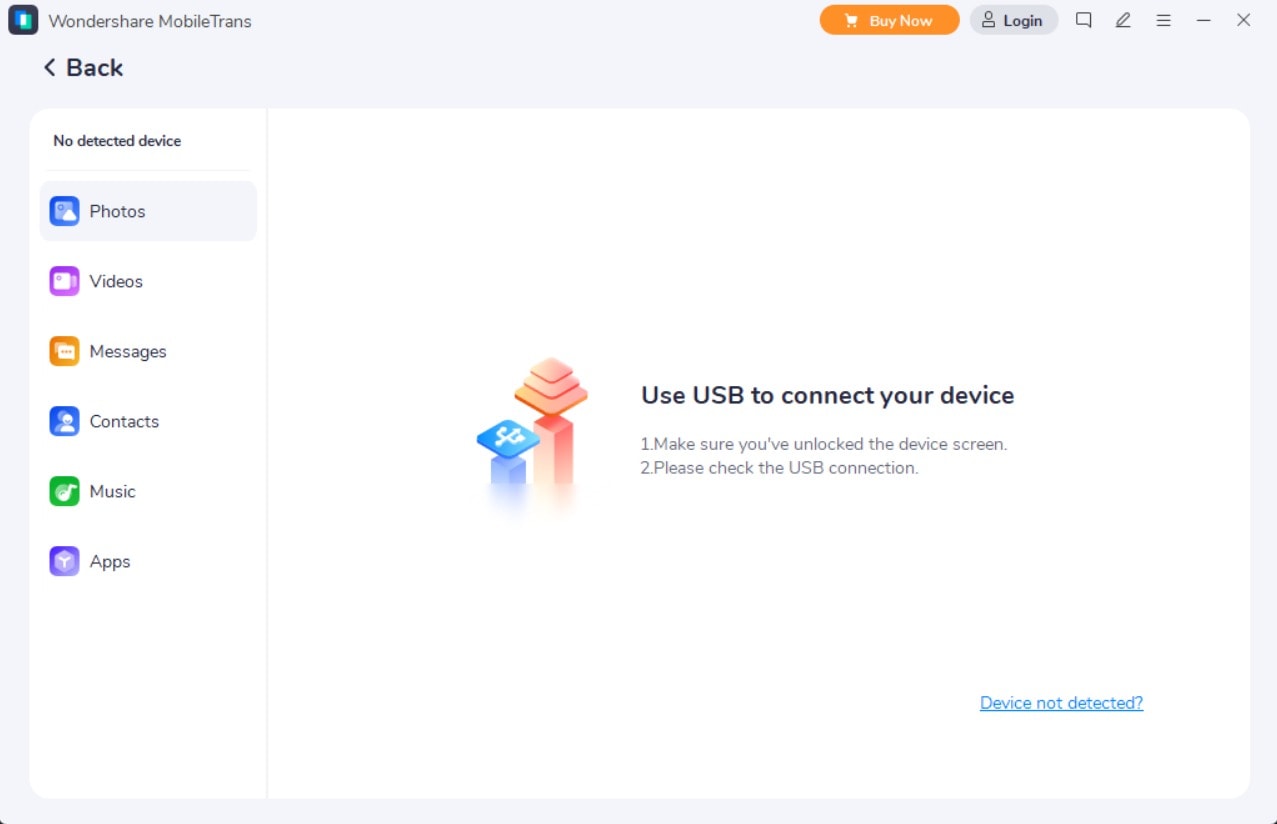
Task: Open the Device not detected? link
Action: coord(1061,703)
